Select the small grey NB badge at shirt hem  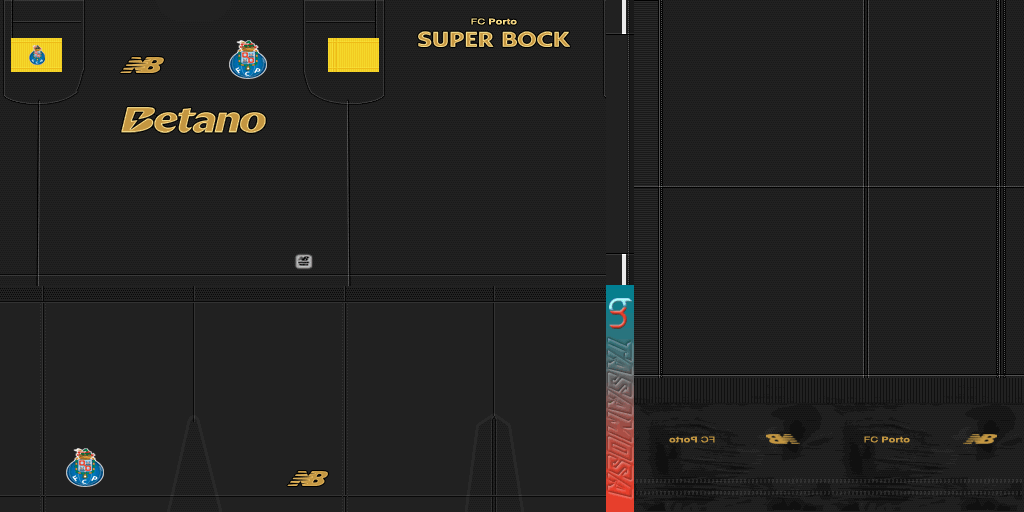click(304, 261)
